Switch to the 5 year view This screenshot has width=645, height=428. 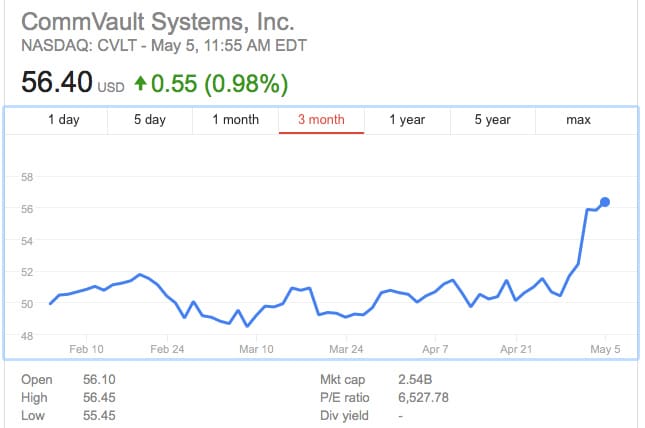(x=493, y=120)
